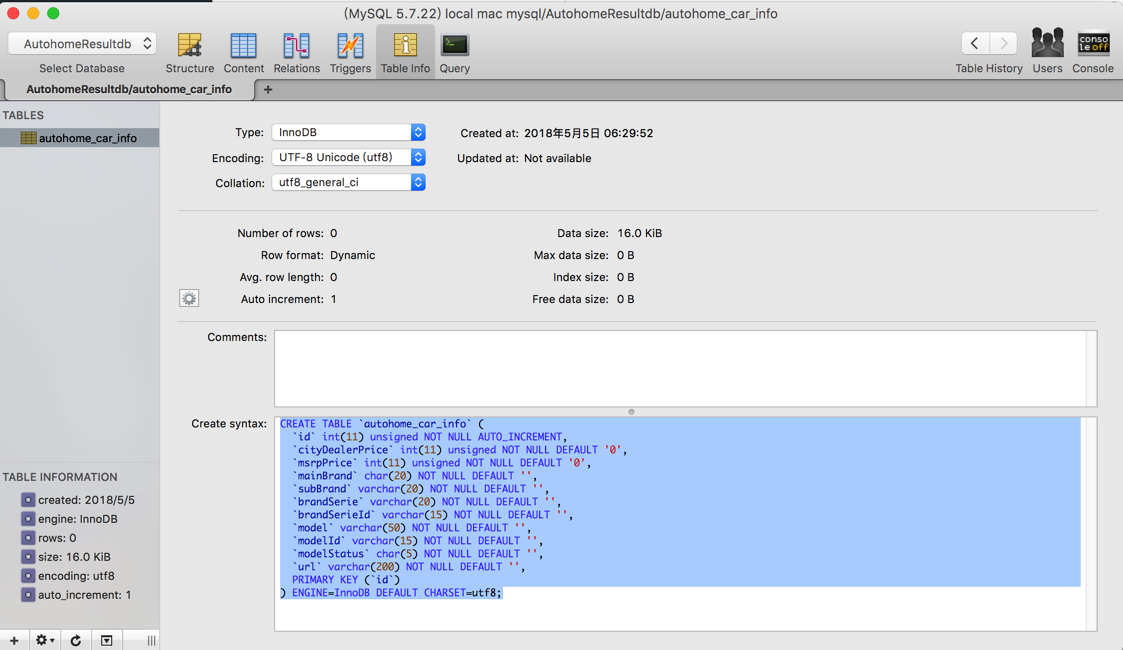This screenshot has width=1123, height=650.
Task: Click in the Comments field
Action: click(x=685, y=368)
